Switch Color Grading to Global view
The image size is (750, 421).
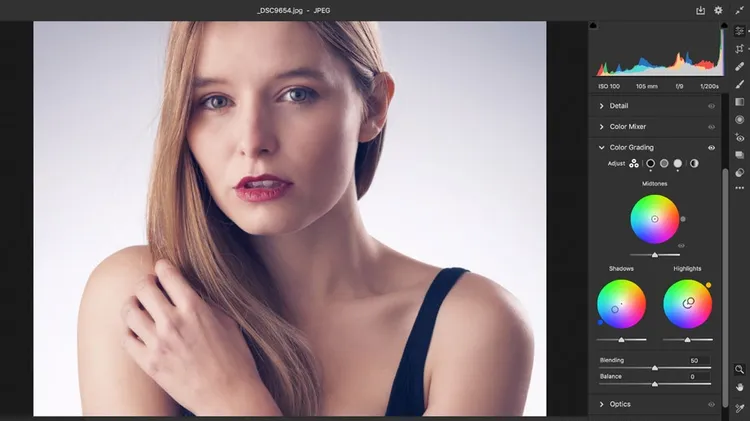click(694, 164)
